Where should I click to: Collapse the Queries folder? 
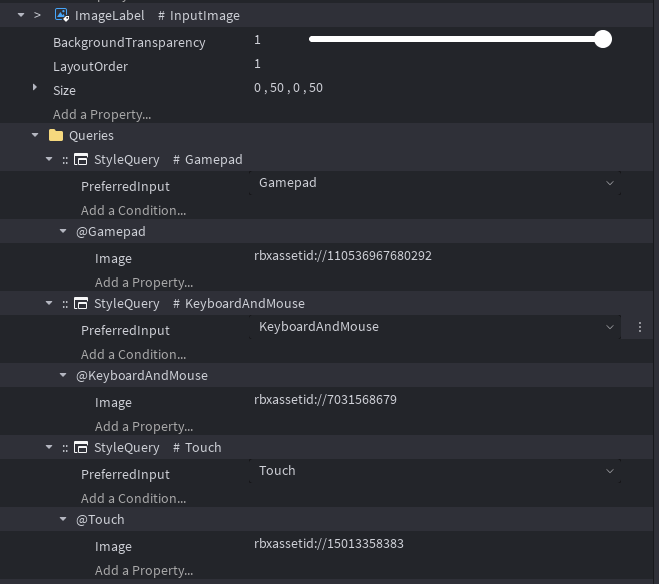point(36,135)
